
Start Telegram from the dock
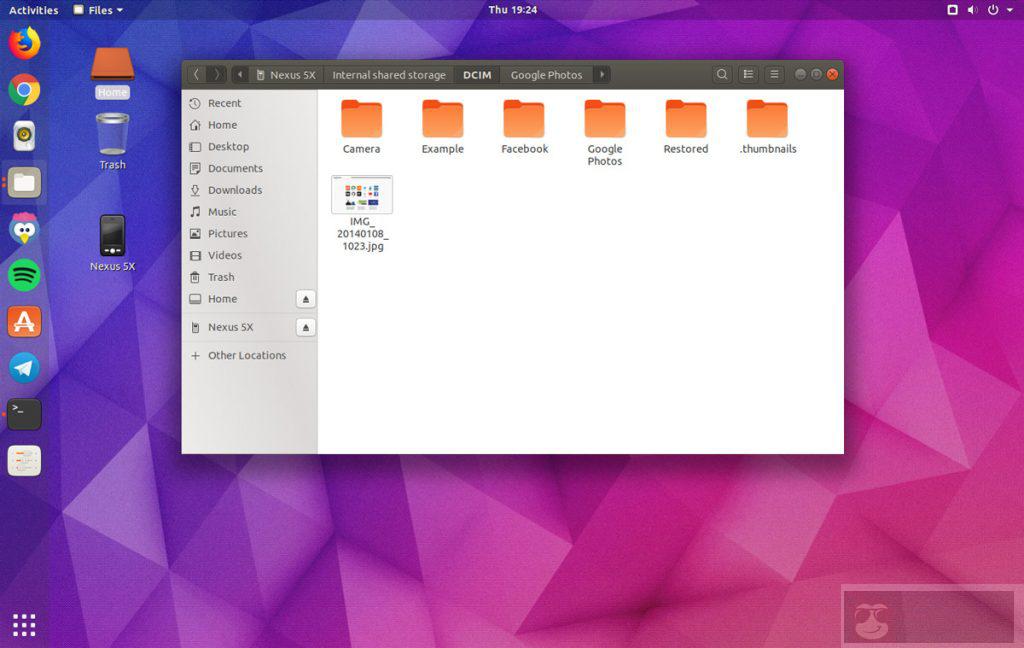[x=23, y=368]
